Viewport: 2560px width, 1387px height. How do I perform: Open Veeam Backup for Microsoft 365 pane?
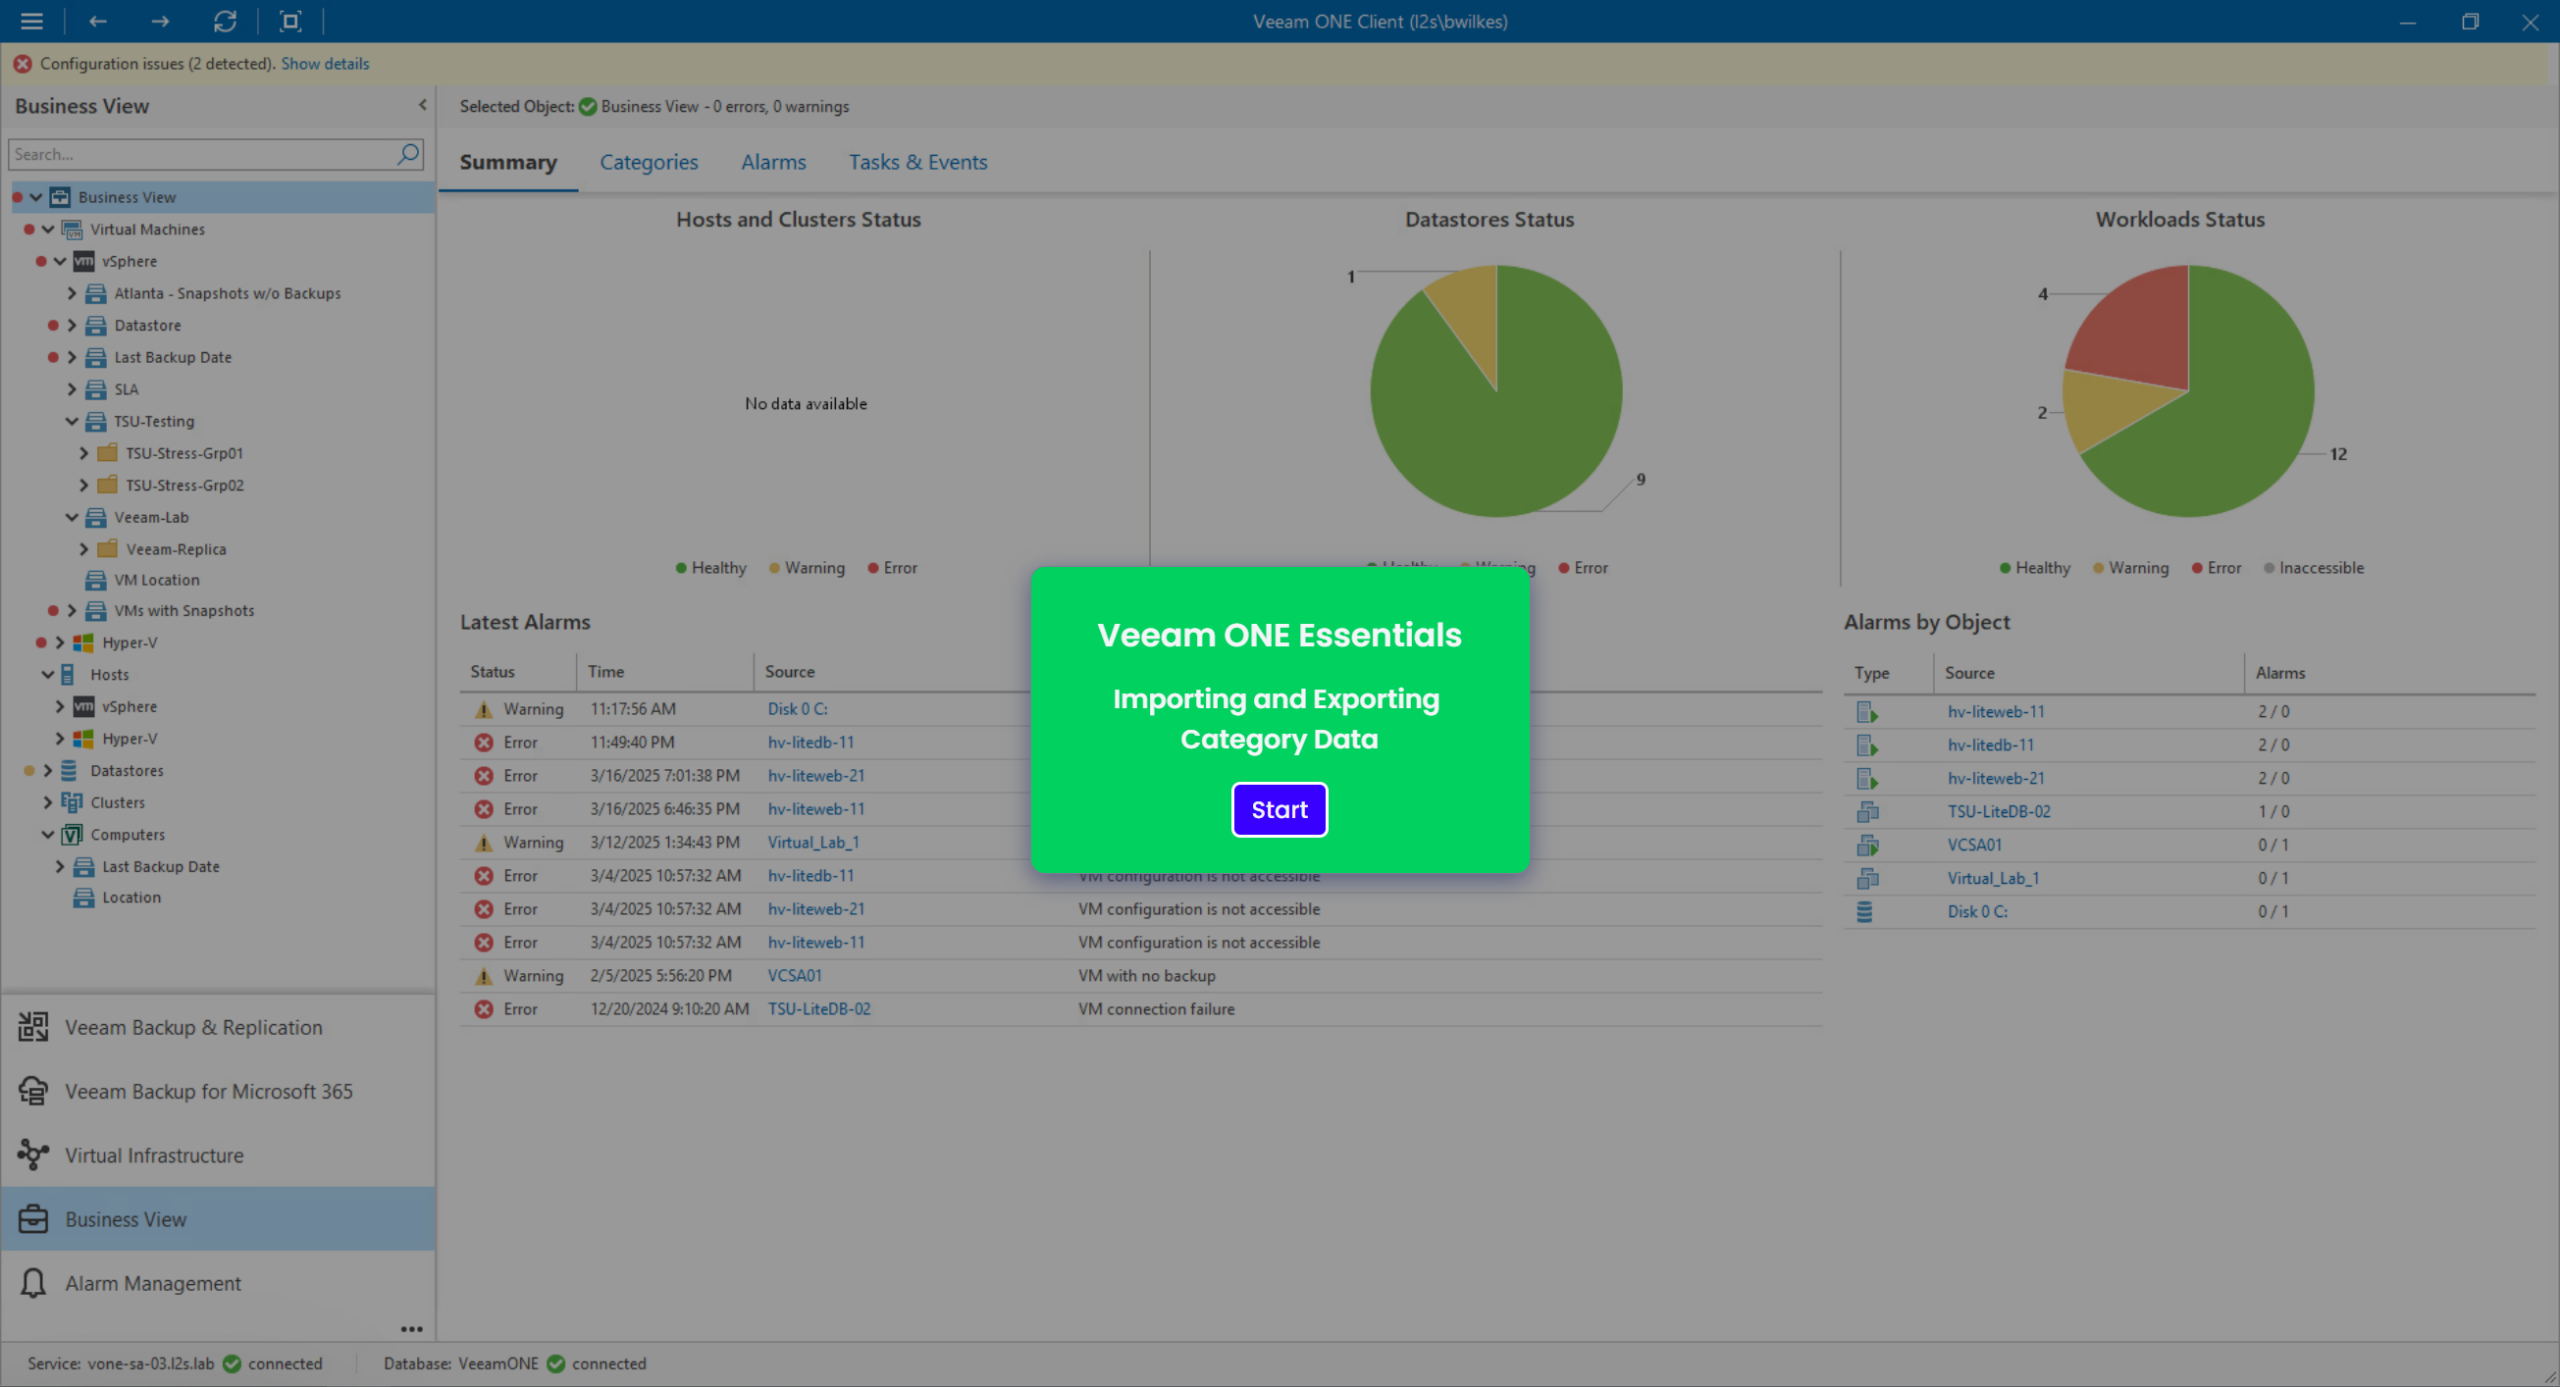click(x=208, y=1091)
